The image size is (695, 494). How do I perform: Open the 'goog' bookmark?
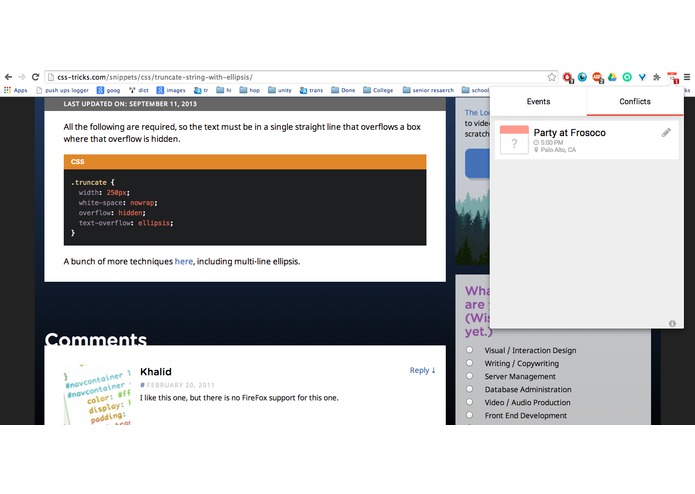pos(109,90)
